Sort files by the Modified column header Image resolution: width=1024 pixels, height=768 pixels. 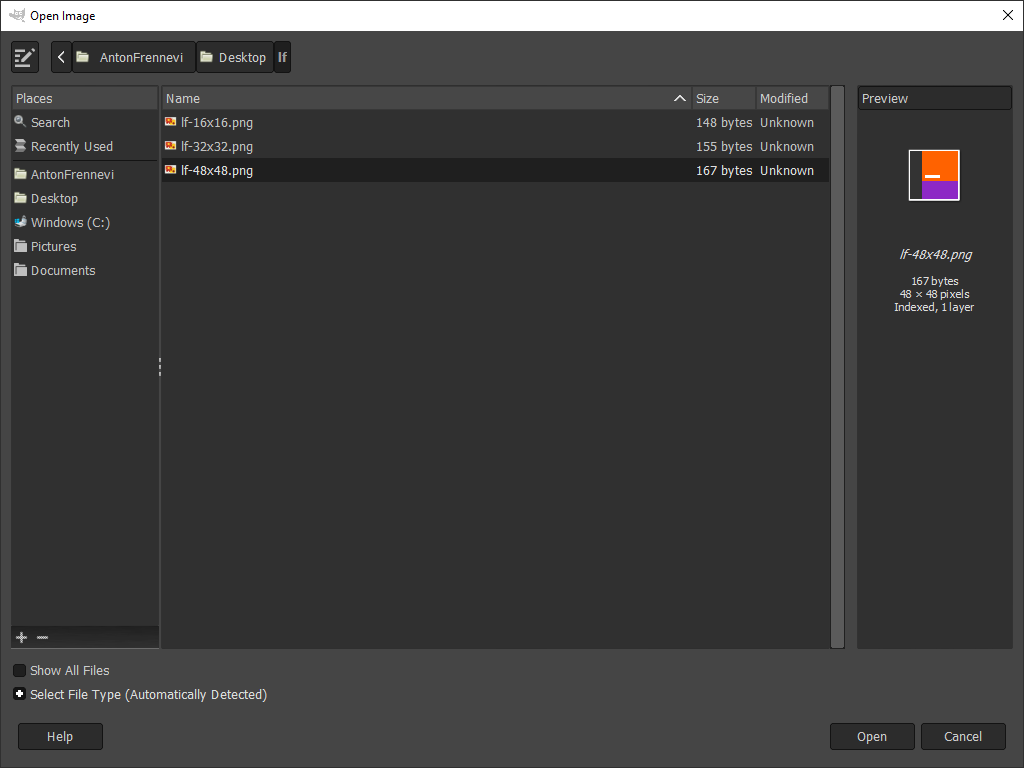click(792, 98)
